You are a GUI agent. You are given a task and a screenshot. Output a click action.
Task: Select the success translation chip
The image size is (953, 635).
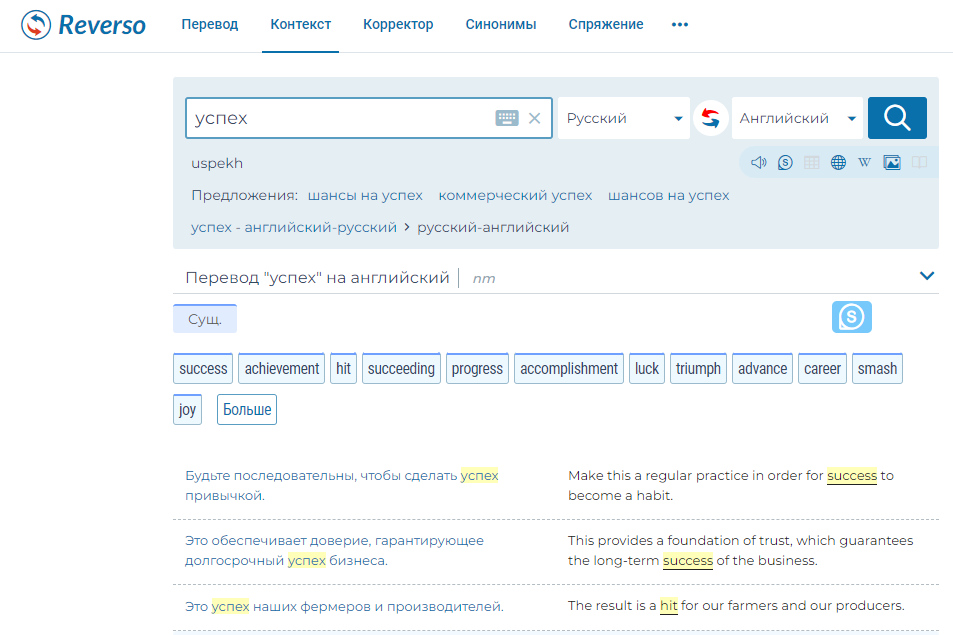pos(203,369)
